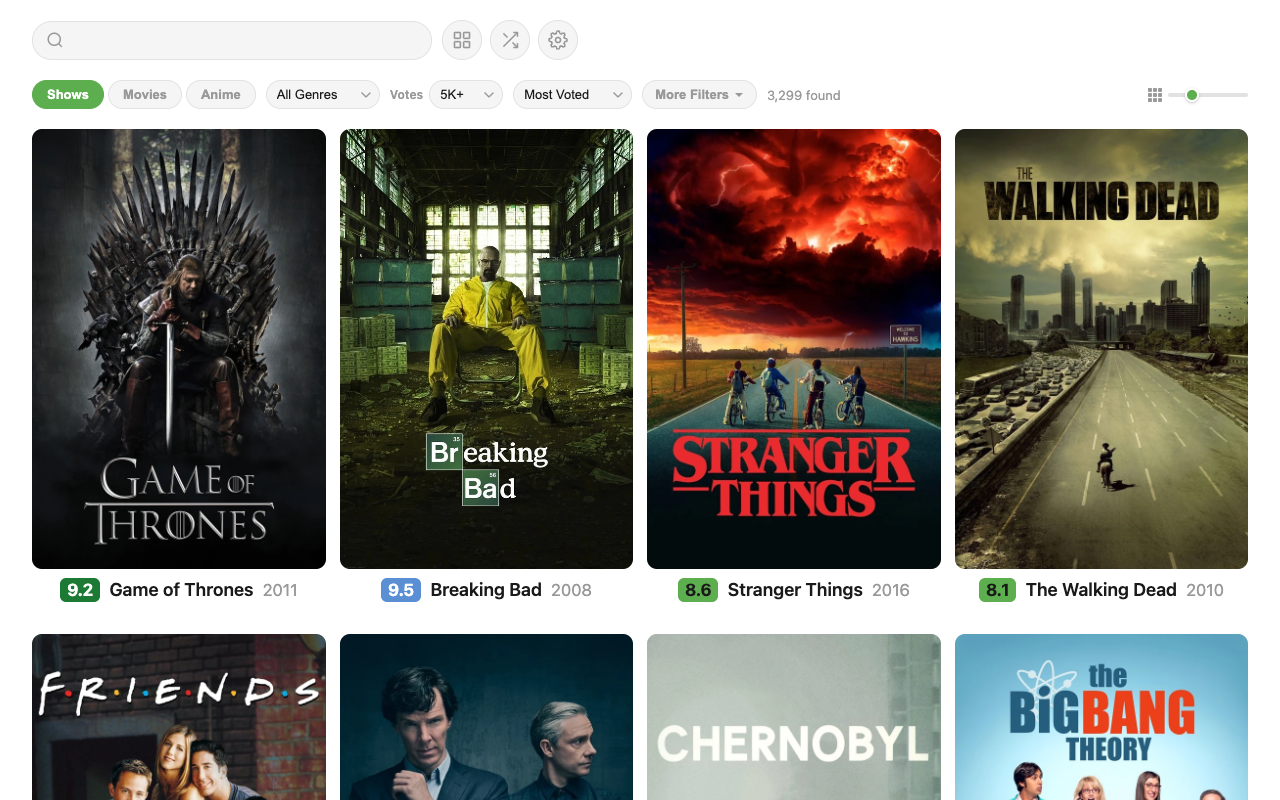Screen dimensions: 1280x800
Task: Switch filtering to Movies
Action: [144, 94]
